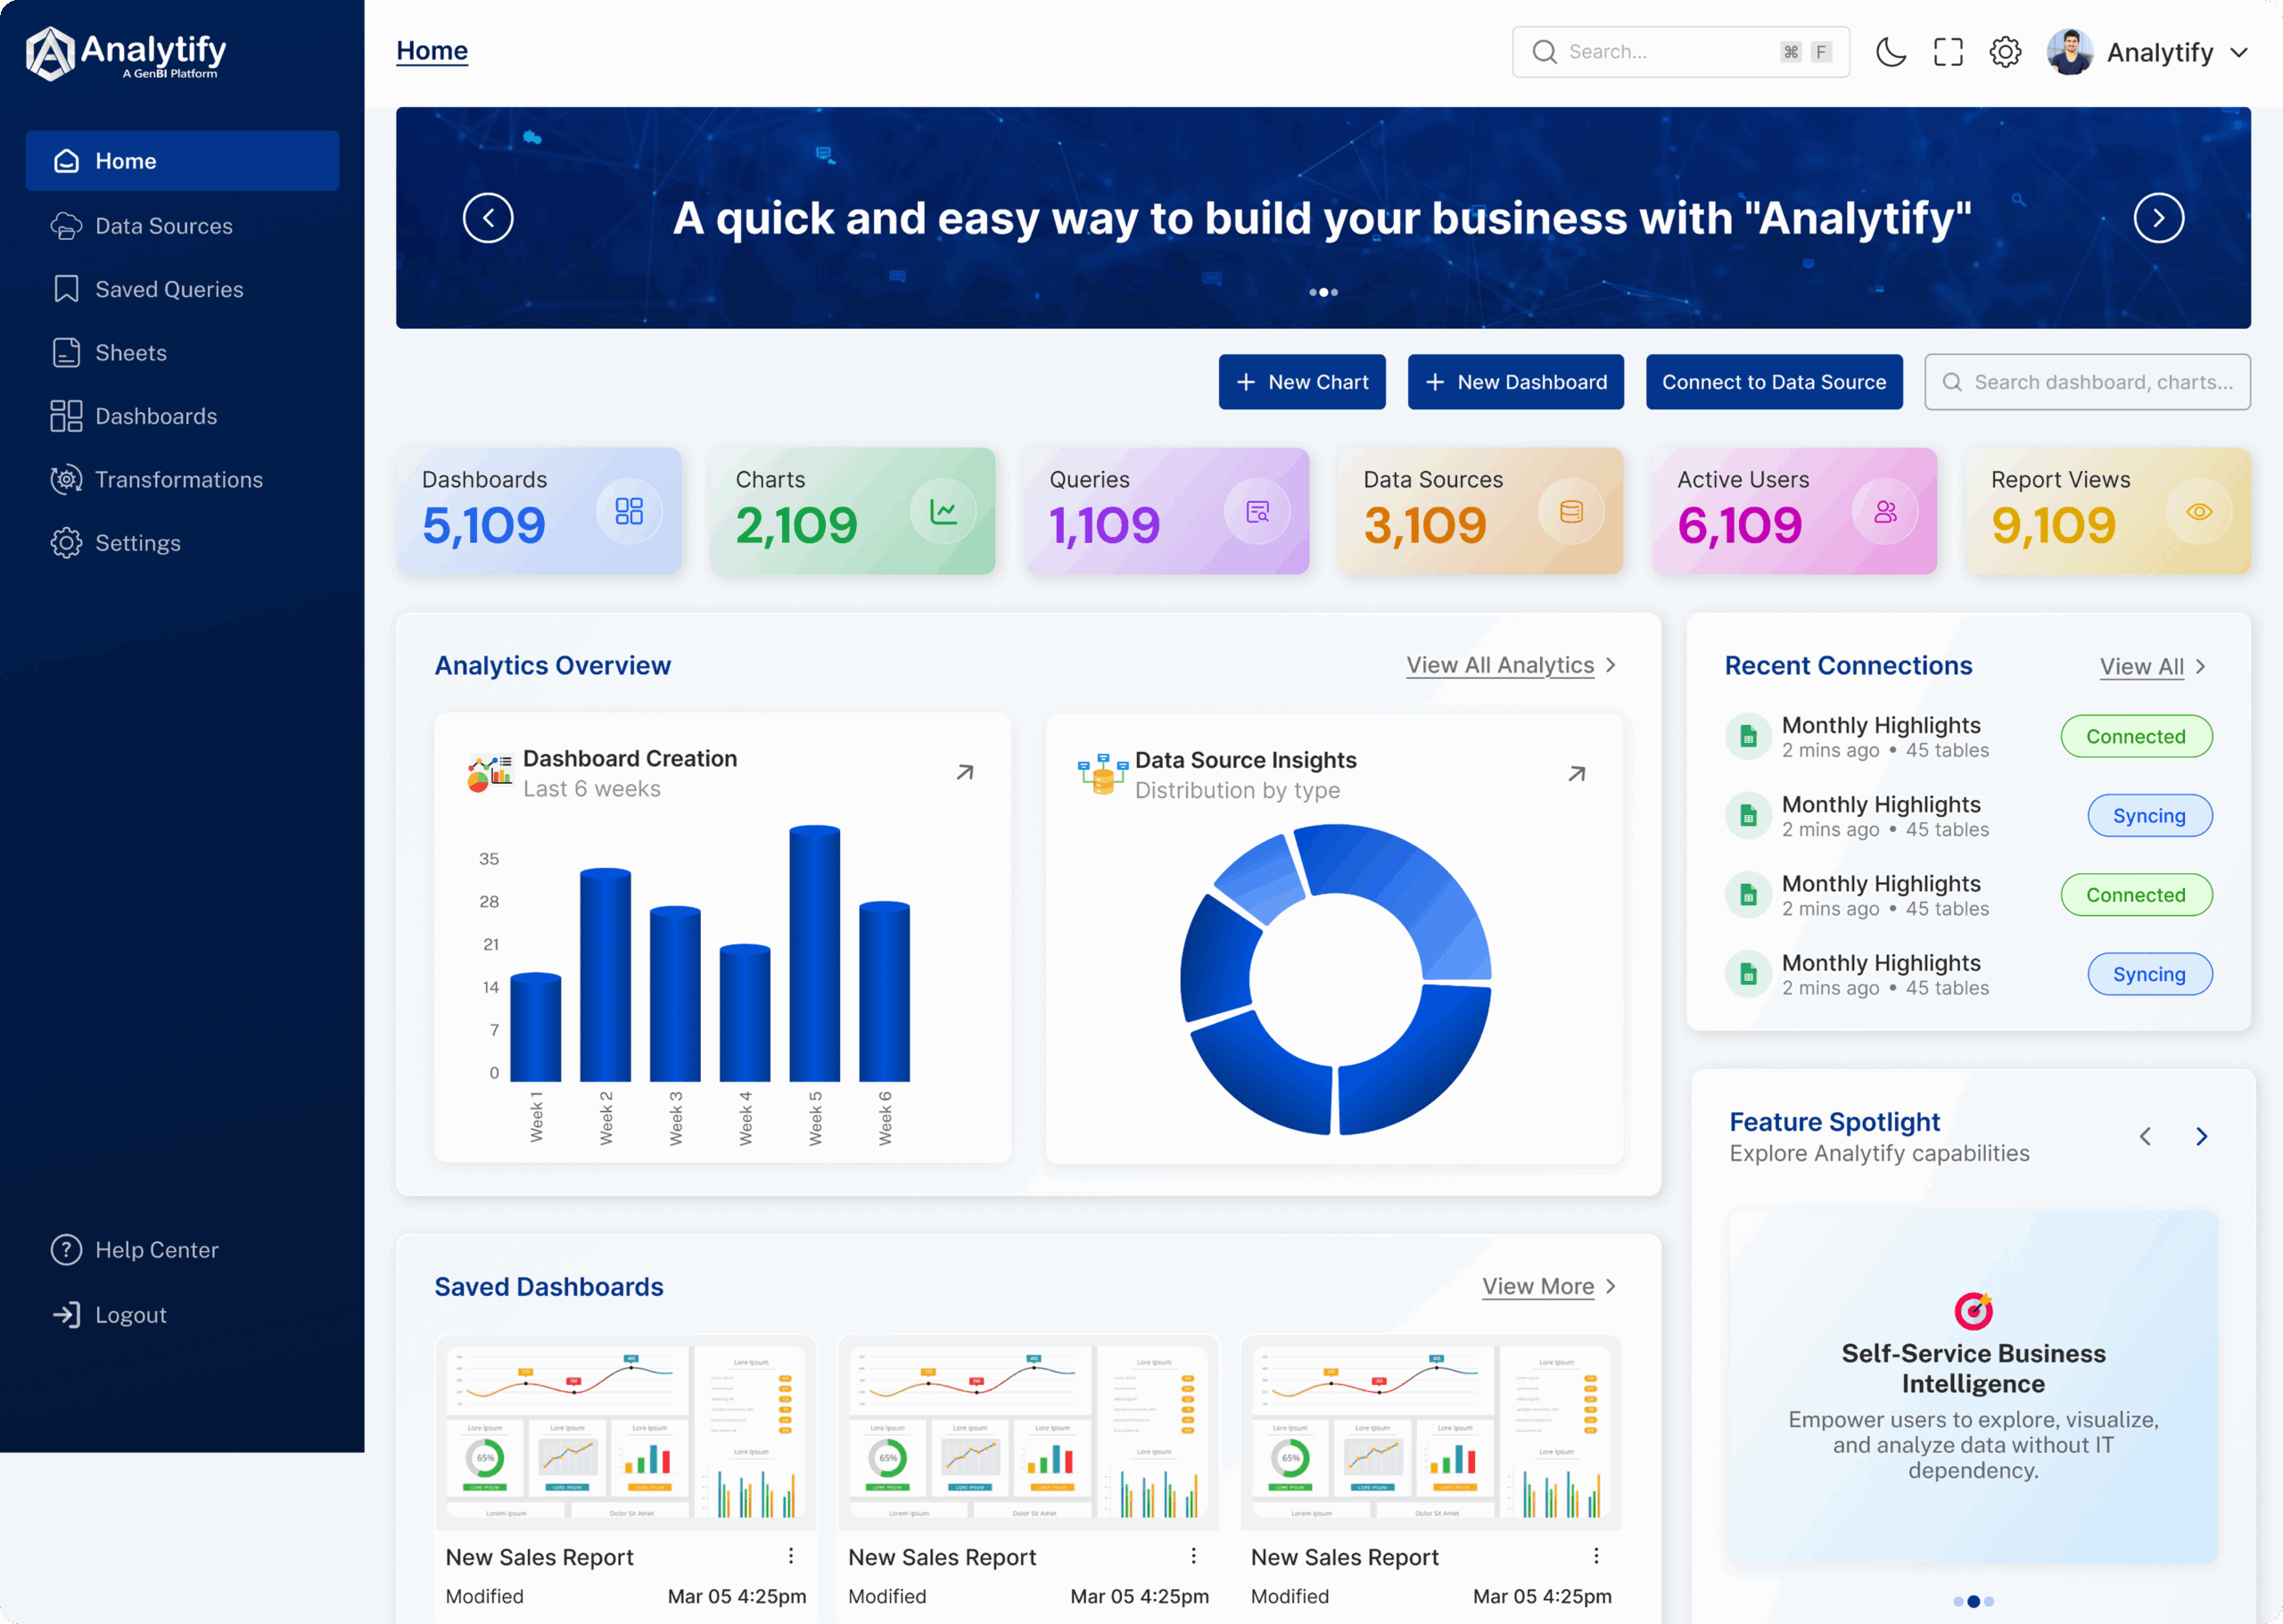Select Home in the sidebar navigation
Image resolution: width=2283 pixels, height=1624 pixels.
tap(126, 160)
